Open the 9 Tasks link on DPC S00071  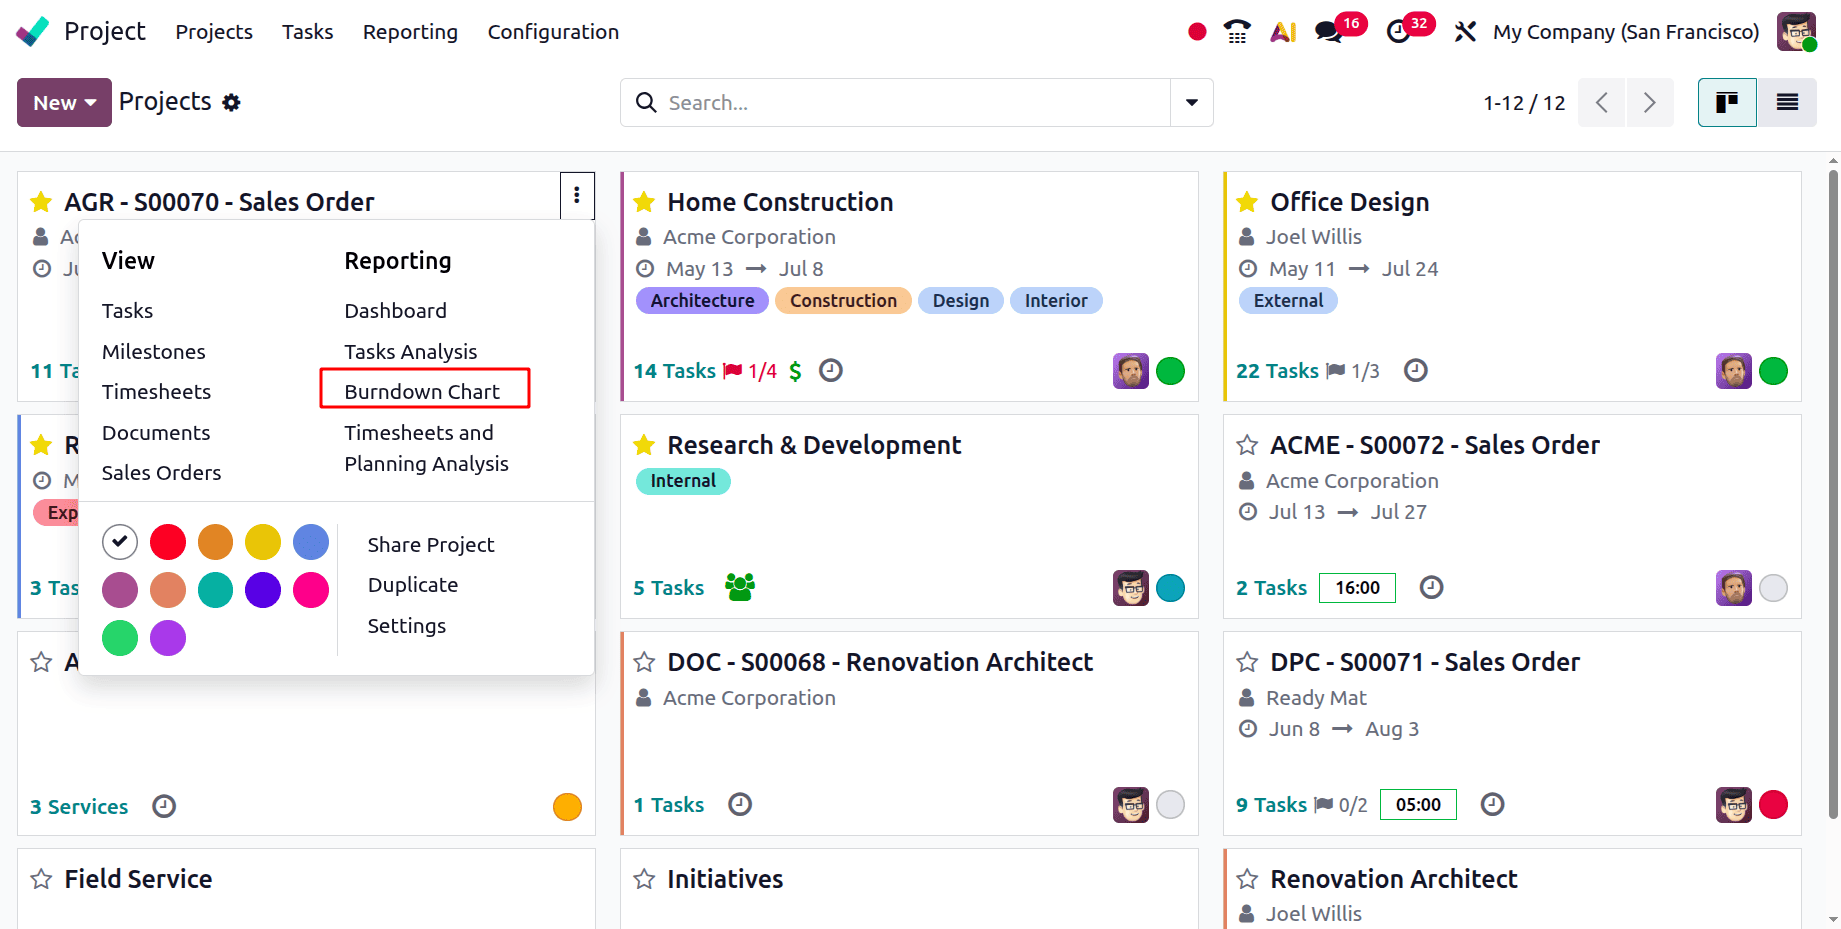tap(1271, 805)
